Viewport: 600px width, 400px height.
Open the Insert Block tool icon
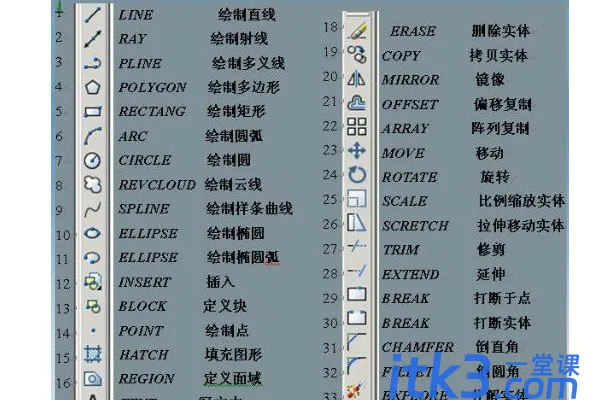[93, 282]
